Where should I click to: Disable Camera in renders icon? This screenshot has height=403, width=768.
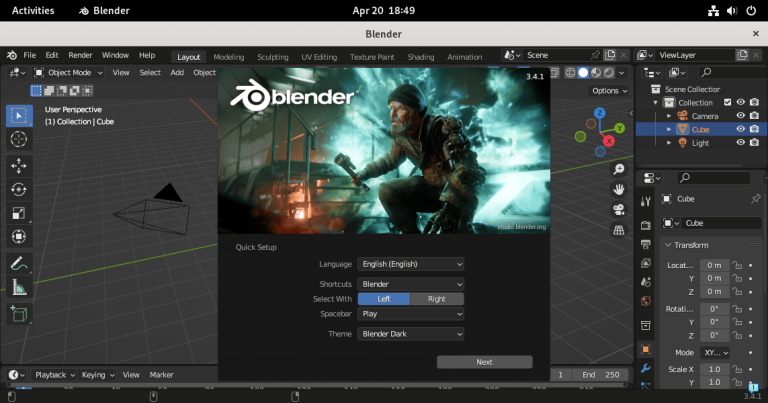[754, 116]
